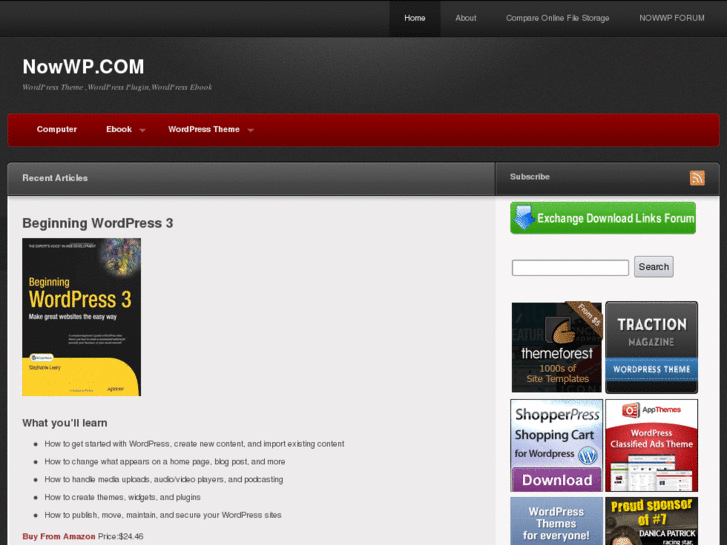This screenshot has width=727, height=545.
Task: Open the Danica Patrick sponsor ad
Action: [x=651, y=521]
